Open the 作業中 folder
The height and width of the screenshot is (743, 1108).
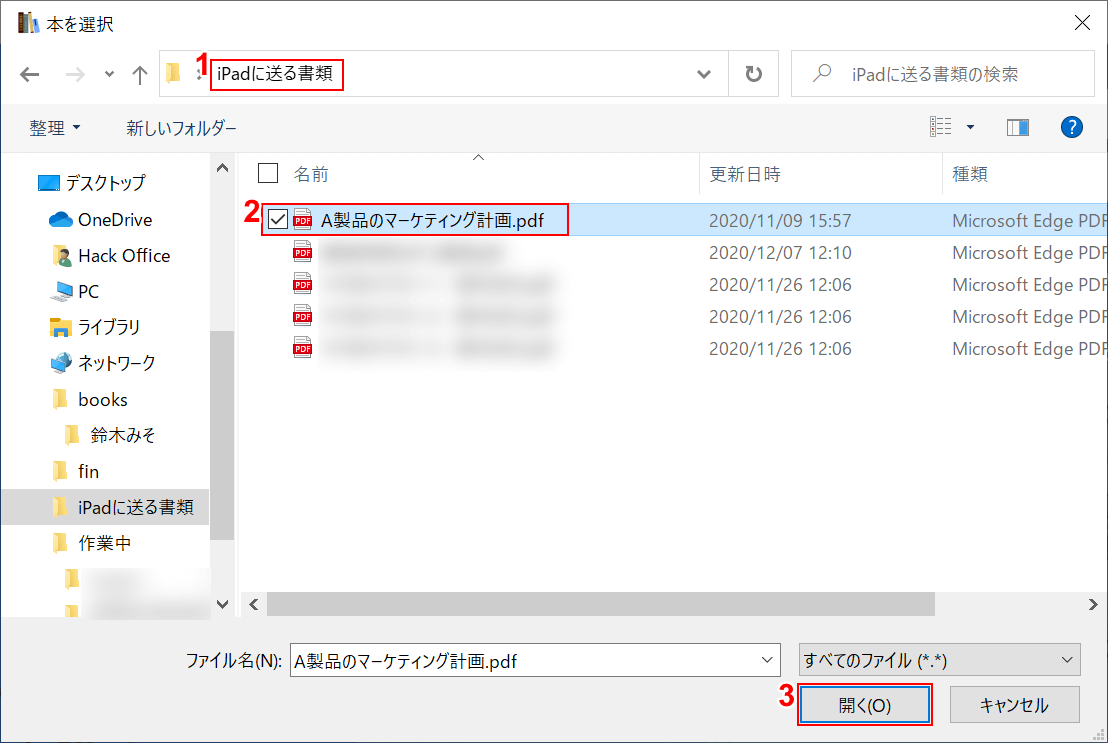point(105,543)
